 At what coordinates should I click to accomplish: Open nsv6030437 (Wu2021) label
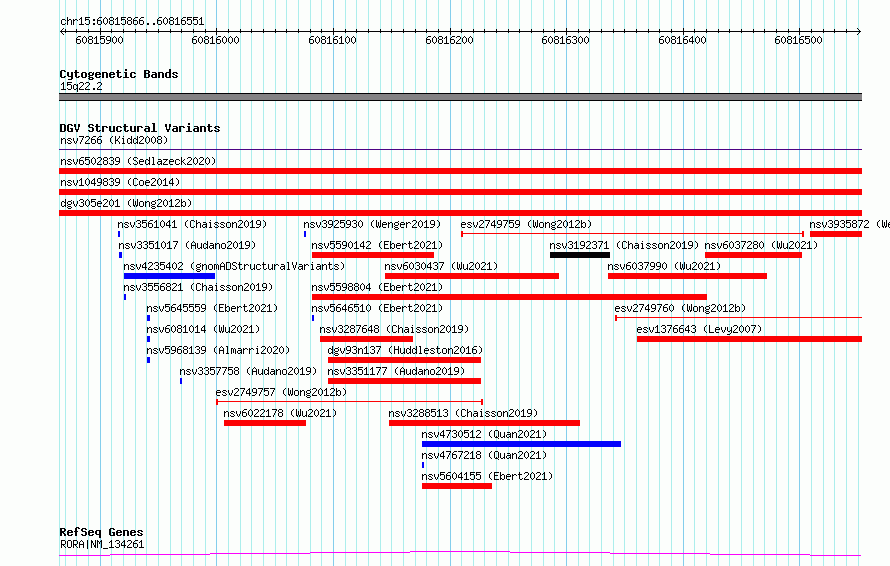441,266
